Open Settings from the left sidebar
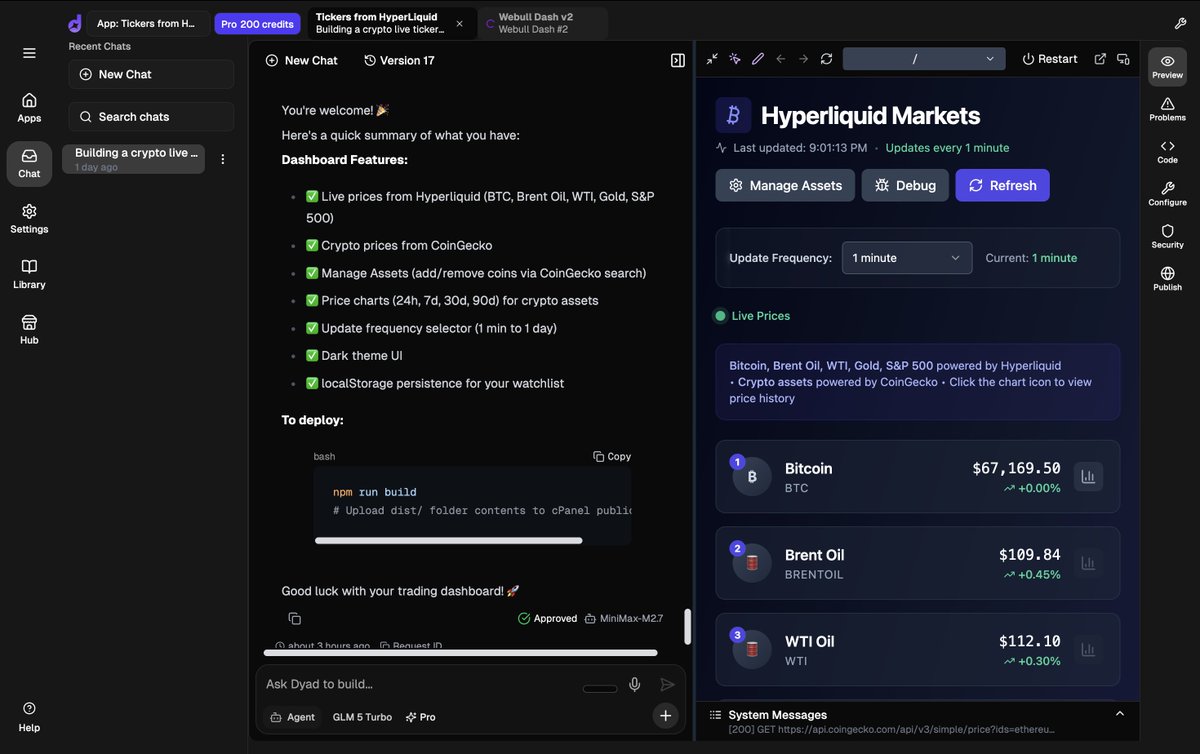Screen dimensions: 1200x754 point(29,218)
